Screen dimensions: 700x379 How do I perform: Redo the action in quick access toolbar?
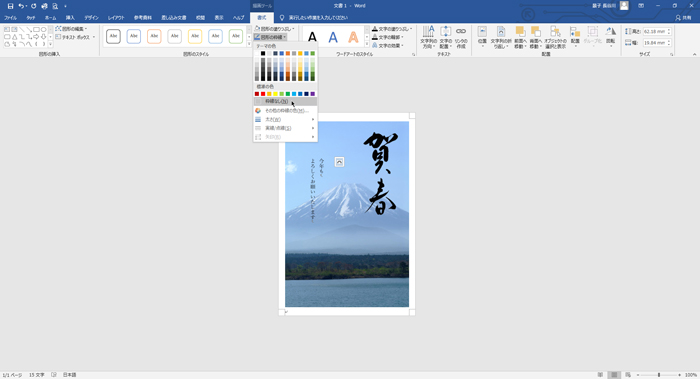pos(33,6)
